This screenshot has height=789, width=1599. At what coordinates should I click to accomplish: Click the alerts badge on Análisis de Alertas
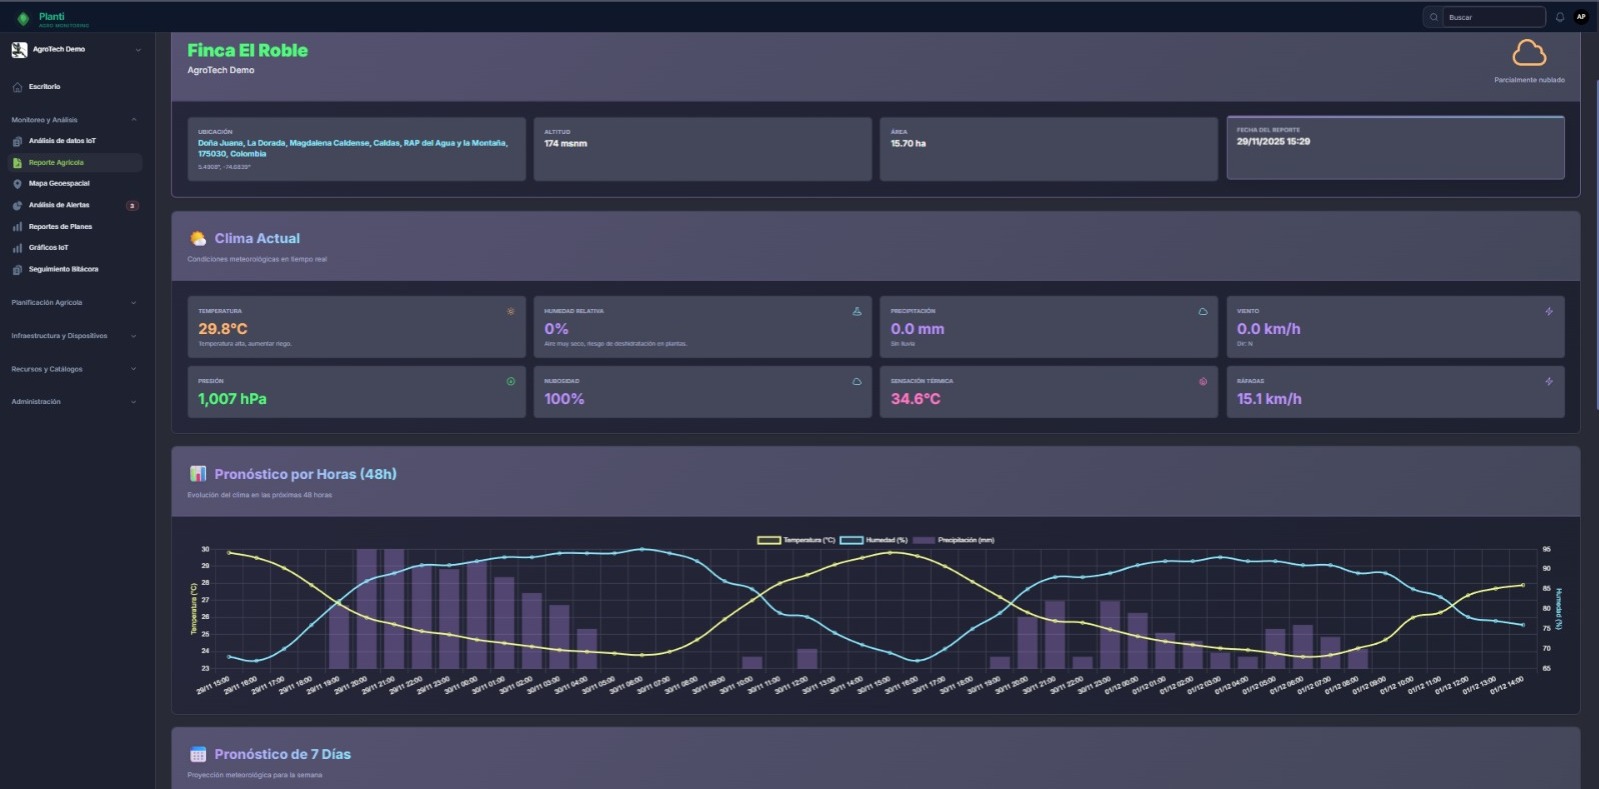[x=132, y=206]
